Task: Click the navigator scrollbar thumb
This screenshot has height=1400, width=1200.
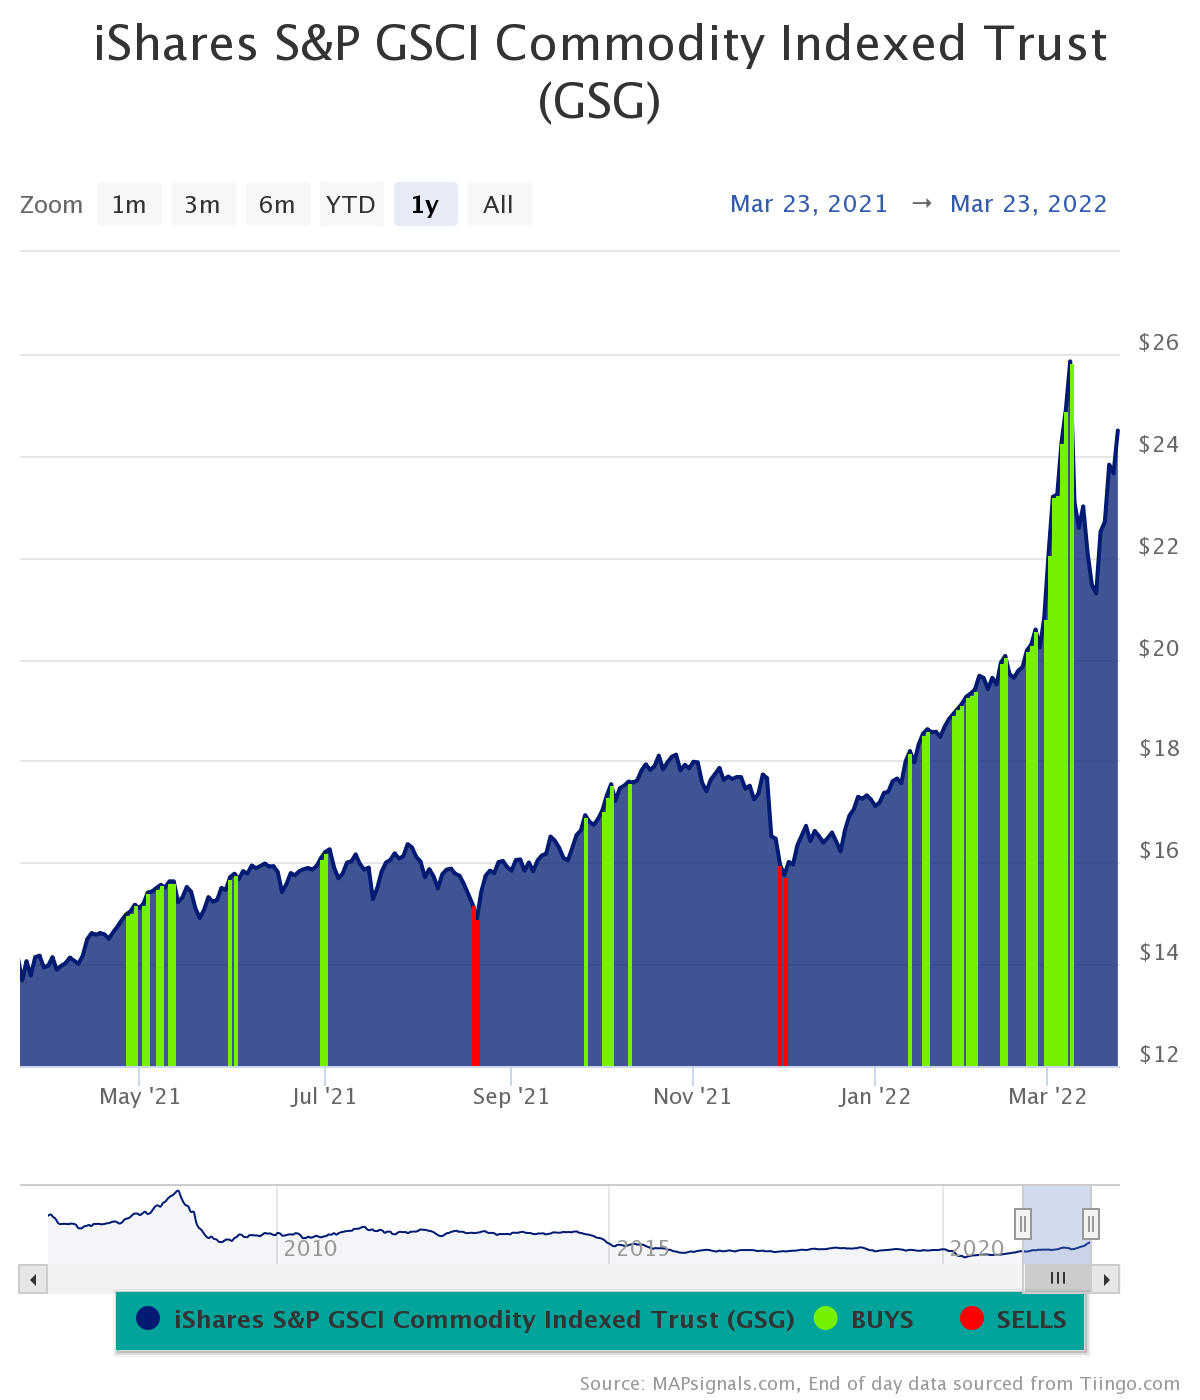Action: coord(1057,1279)
